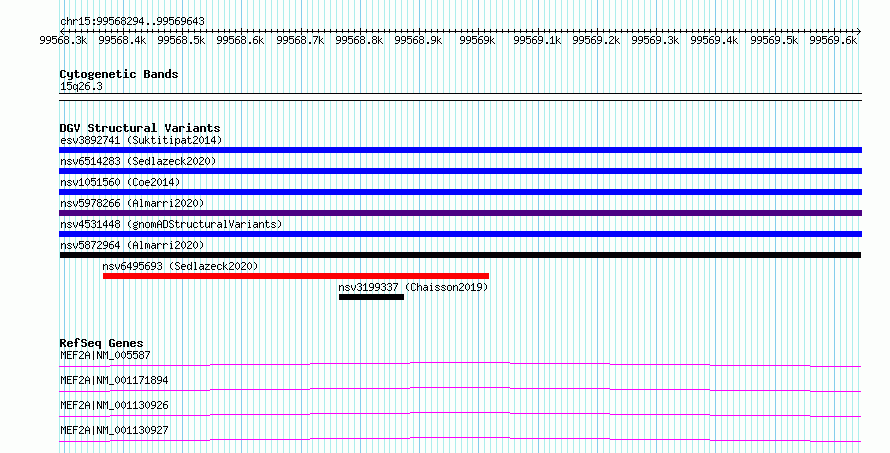Click the 99568.4k ruler tick label

click(x=122, y=40)
